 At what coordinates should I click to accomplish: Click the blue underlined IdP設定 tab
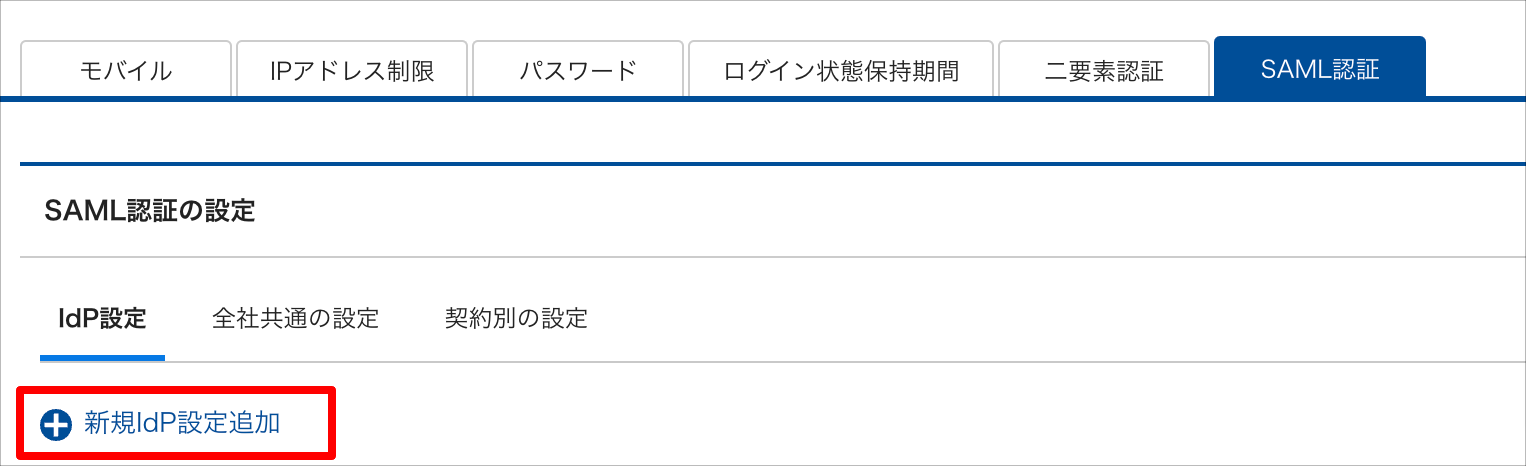pos(103,320)
